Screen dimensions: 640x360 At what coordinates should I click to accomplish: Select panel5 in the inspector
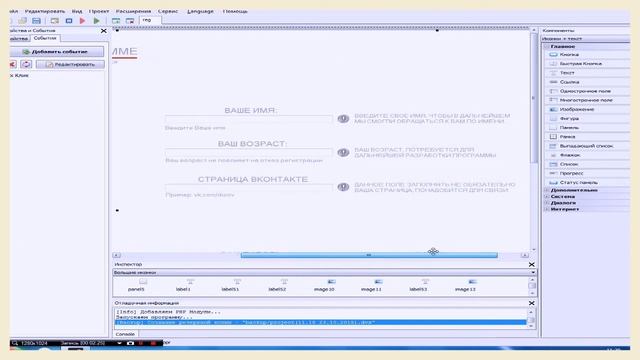pyautogui.click(x=136, y=285)
